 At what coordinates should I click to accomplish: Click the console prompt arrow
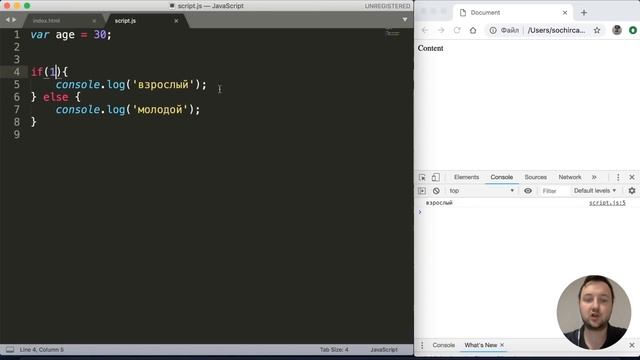pyautogui.click(x=420, y=212)
